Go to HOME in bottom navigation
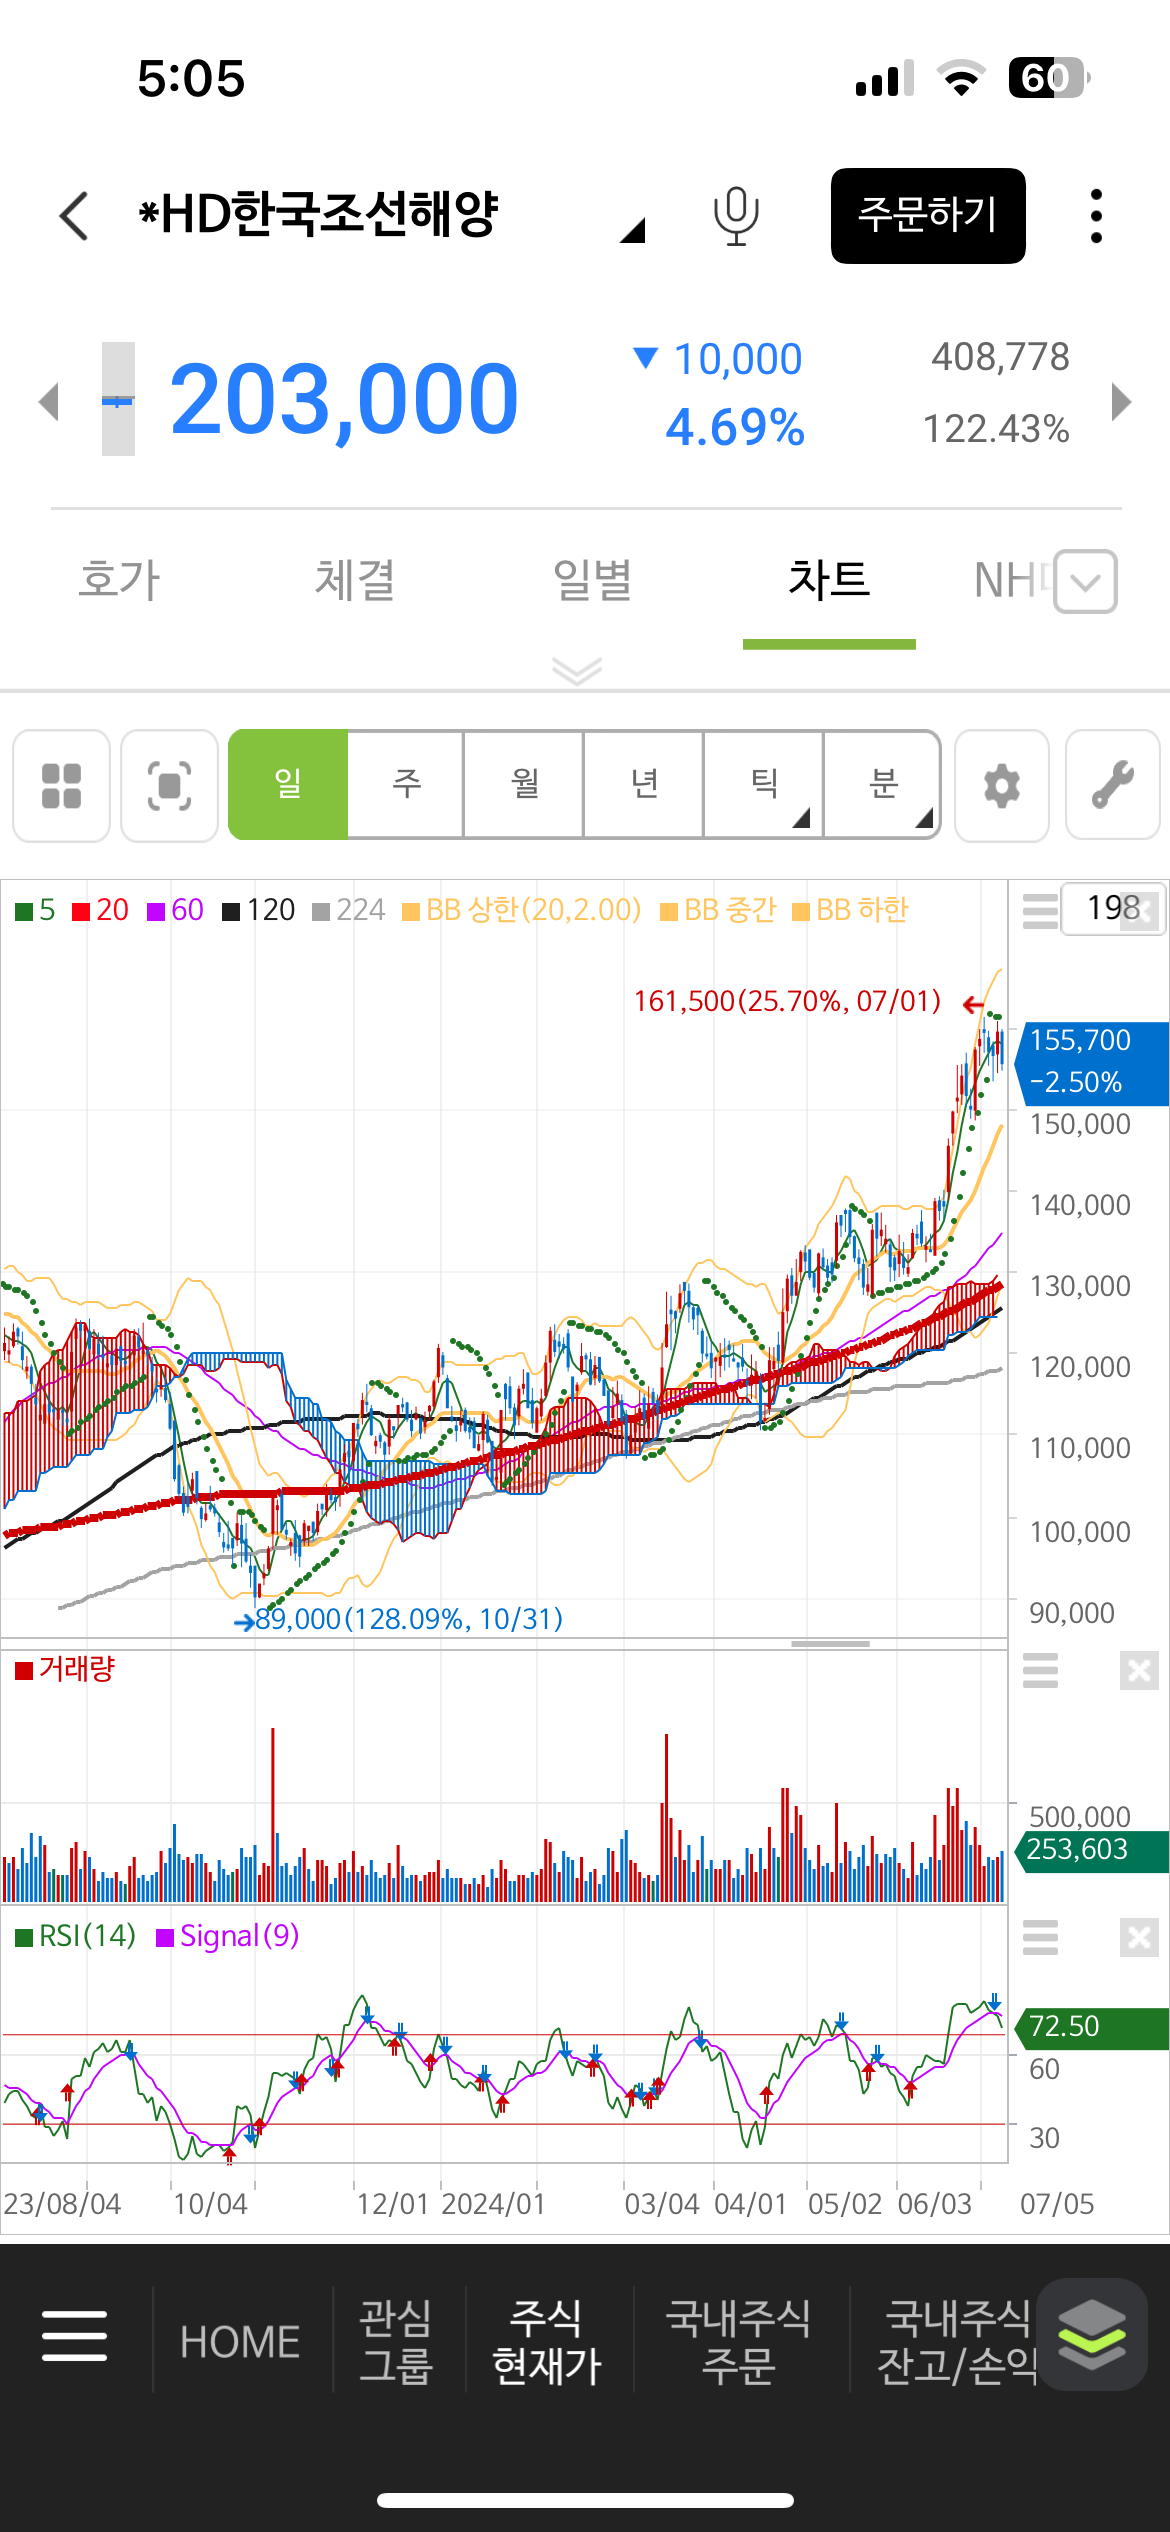The width and height of the screenshot is (1170, 2532). (x=240, y=2342)
